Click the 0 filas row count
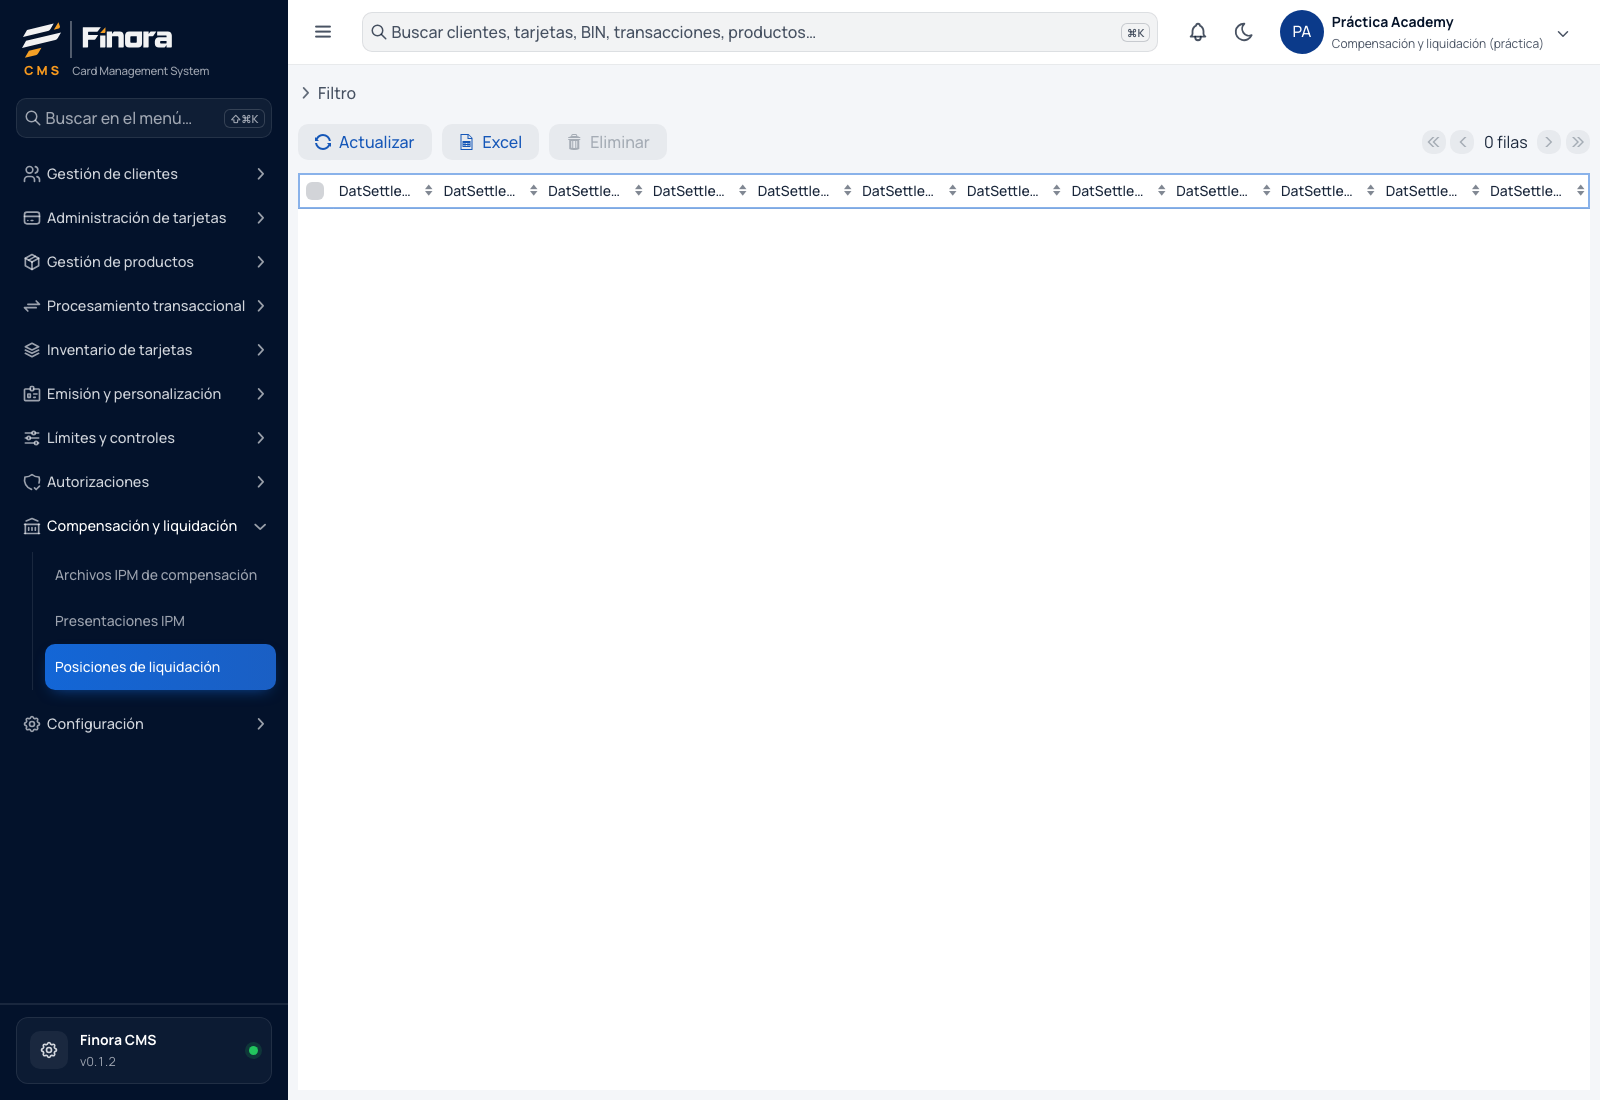 tap(1505, 142)
